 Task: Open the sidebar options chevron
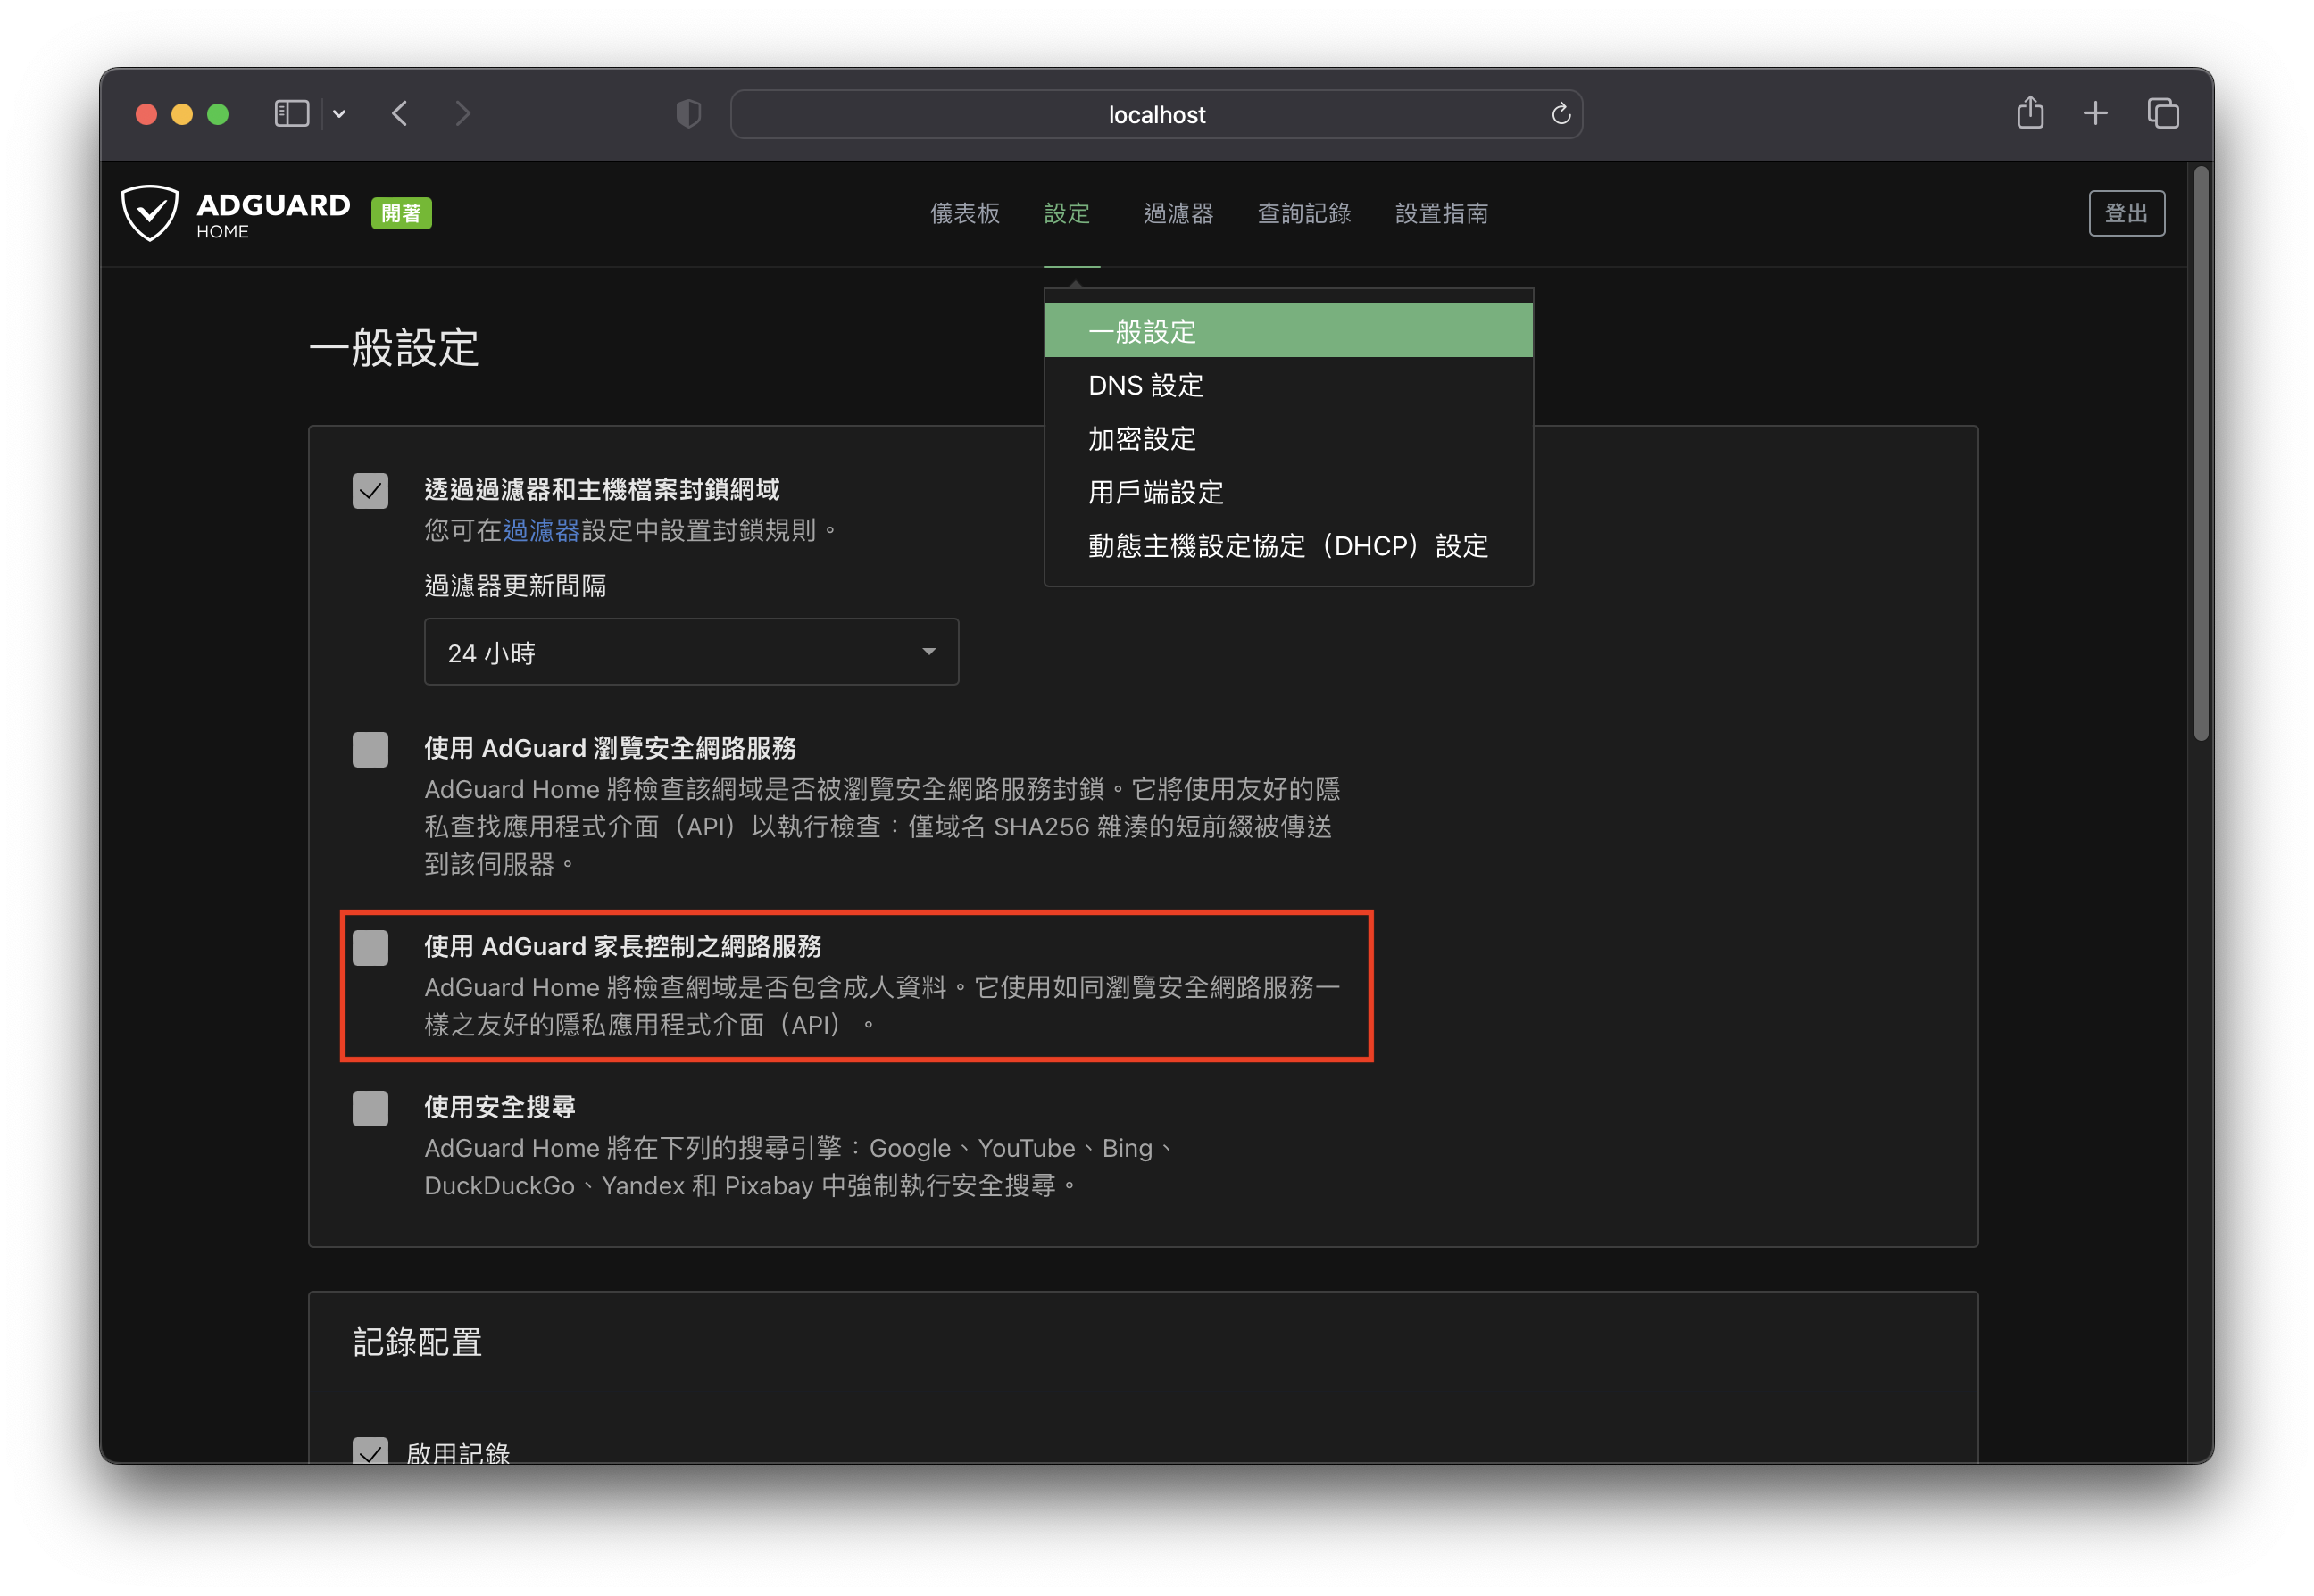340,114
